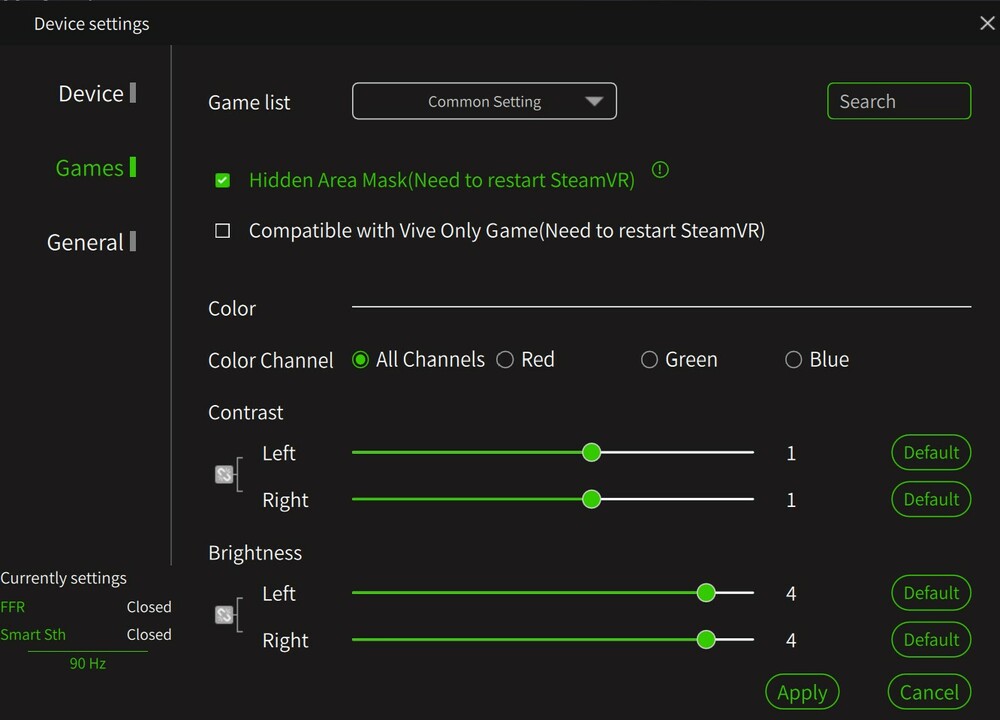Click the Contrast left-right link icon

point(224,475)
